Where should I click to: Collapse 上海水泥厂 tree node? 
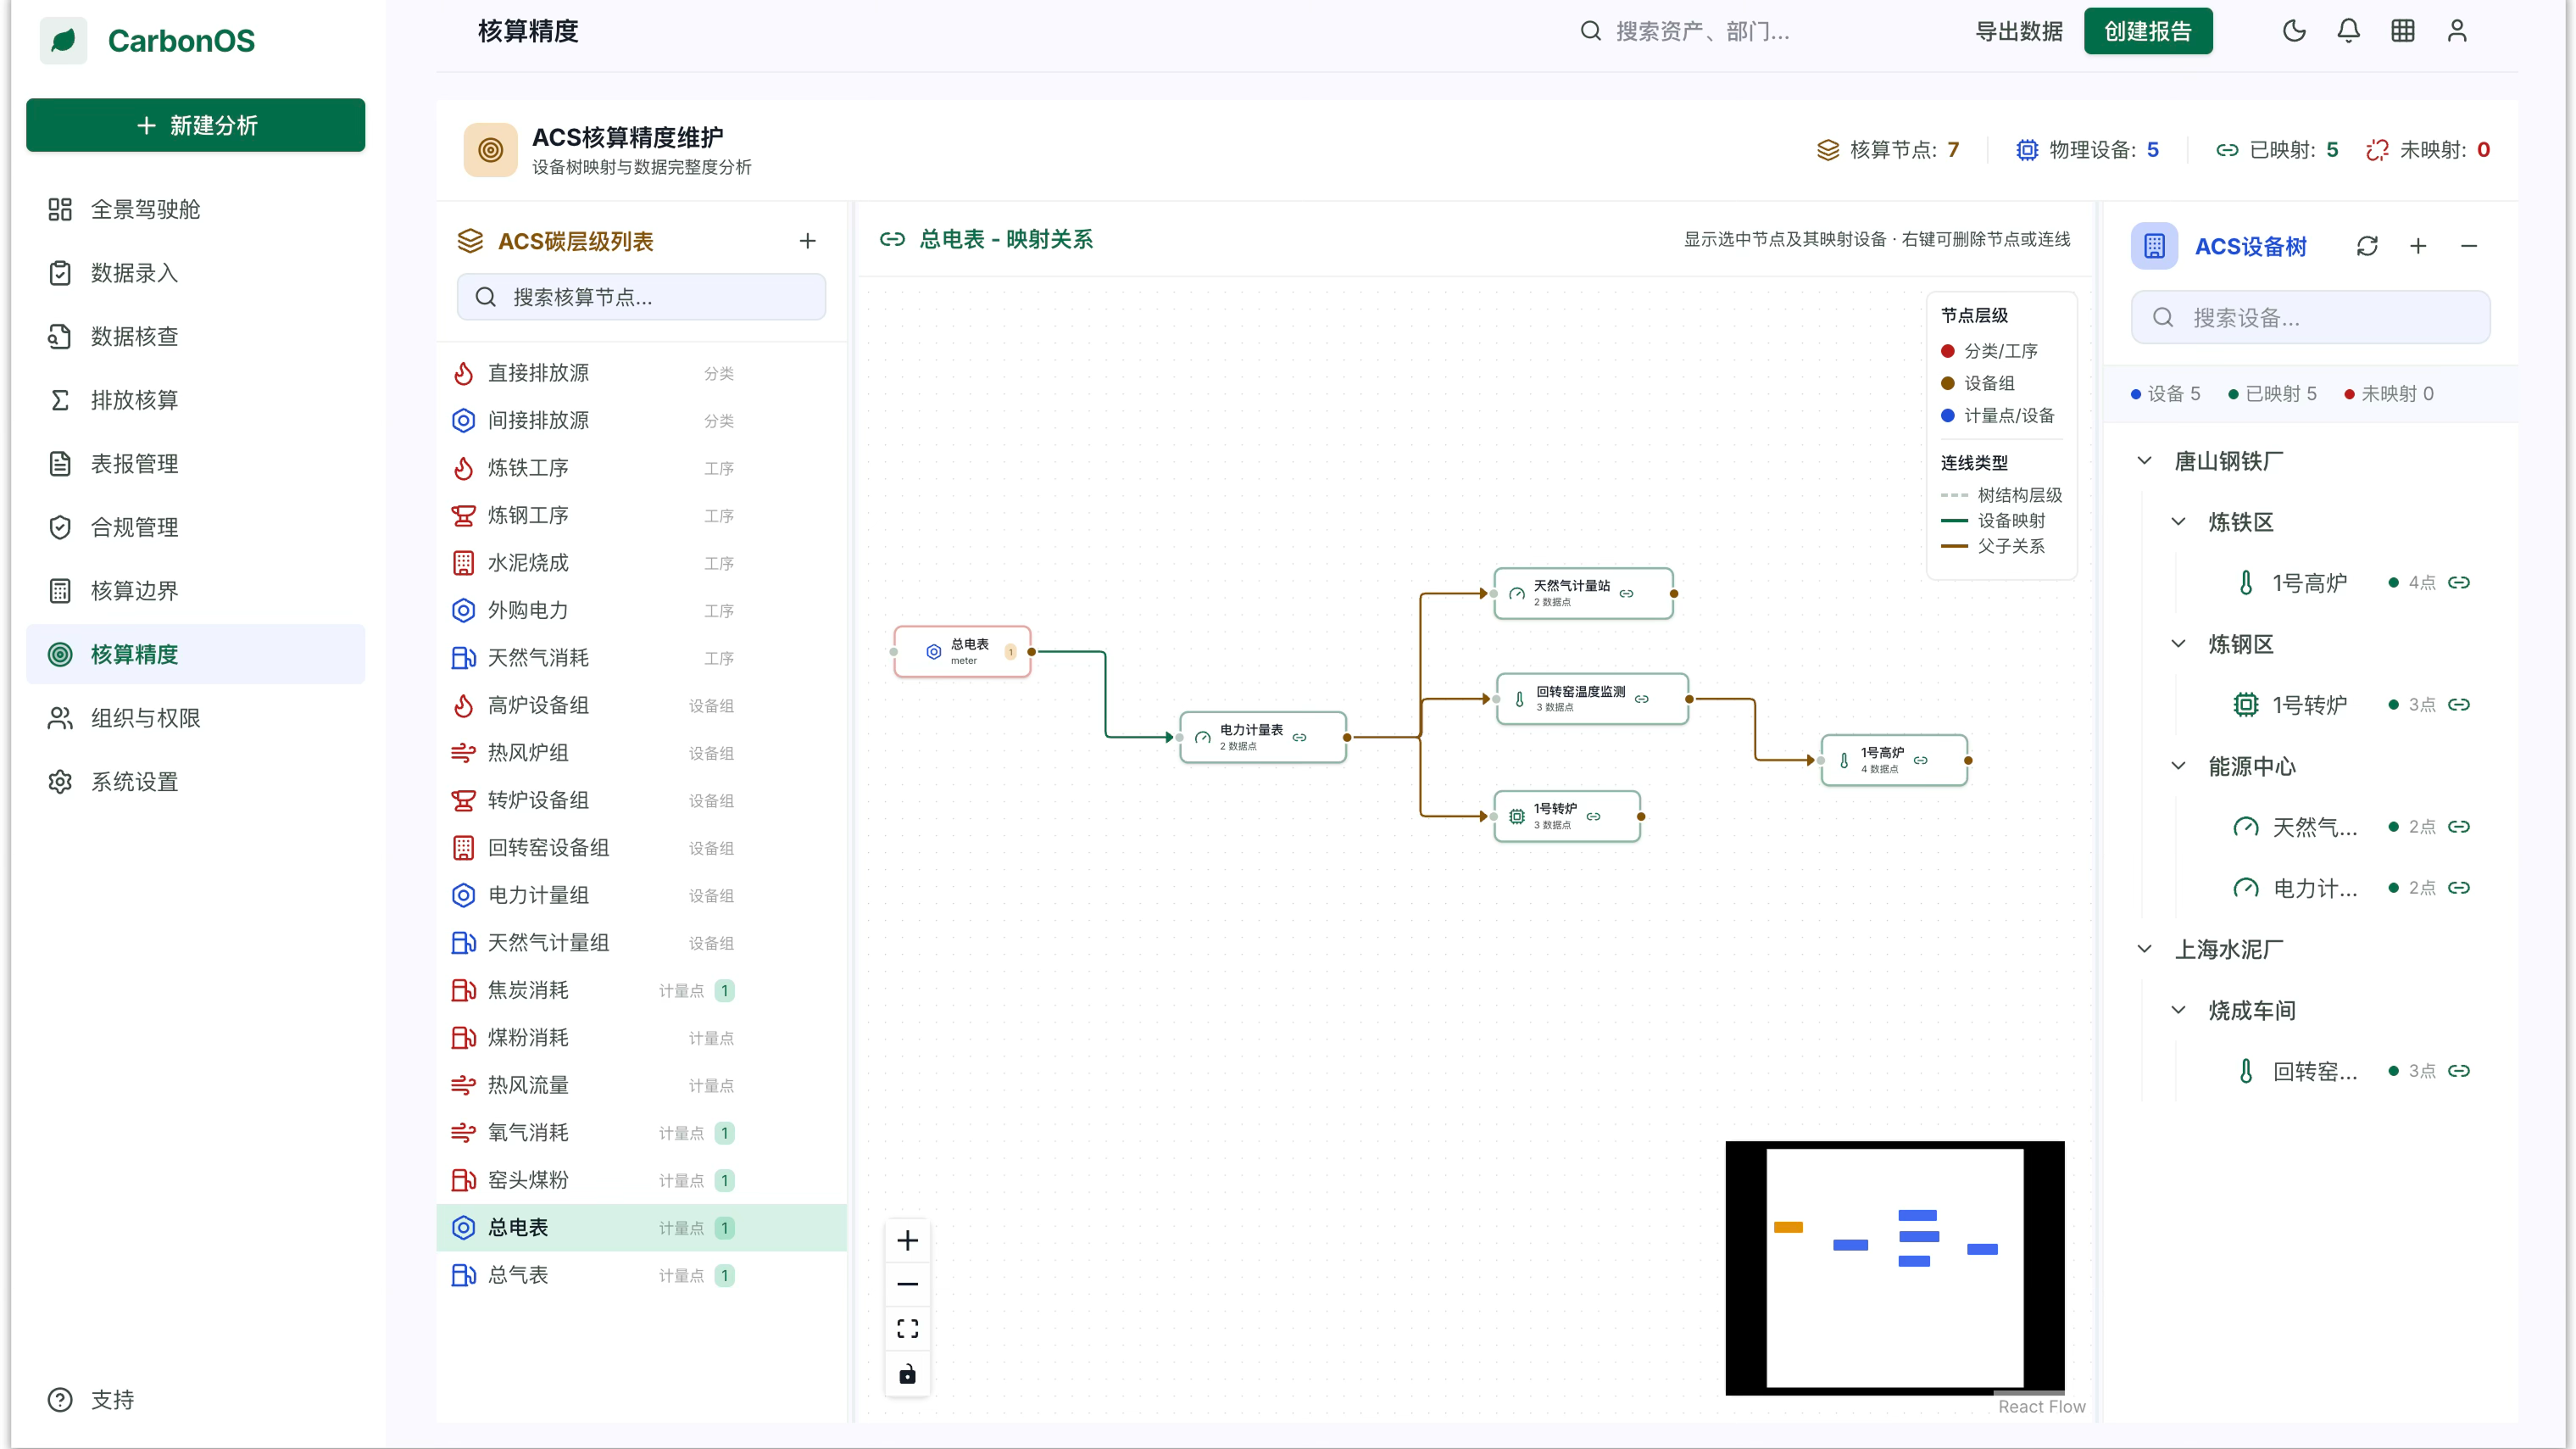(x=2144, y=949)
